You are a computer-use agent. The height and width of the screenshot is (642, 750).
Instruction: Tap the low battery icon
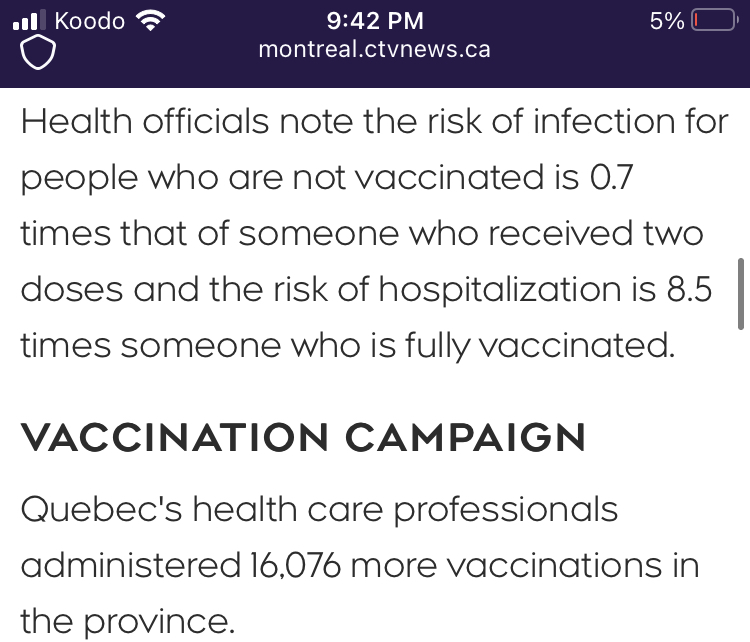point(715,21)
